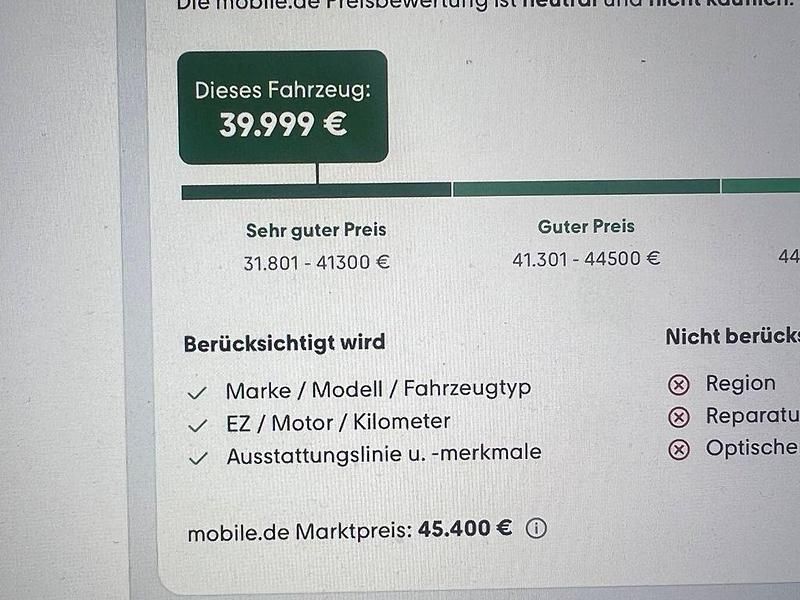Viewport: 800px width, 600px height.
Task: Click the Guter Preis label
Action: pos(586,227)
